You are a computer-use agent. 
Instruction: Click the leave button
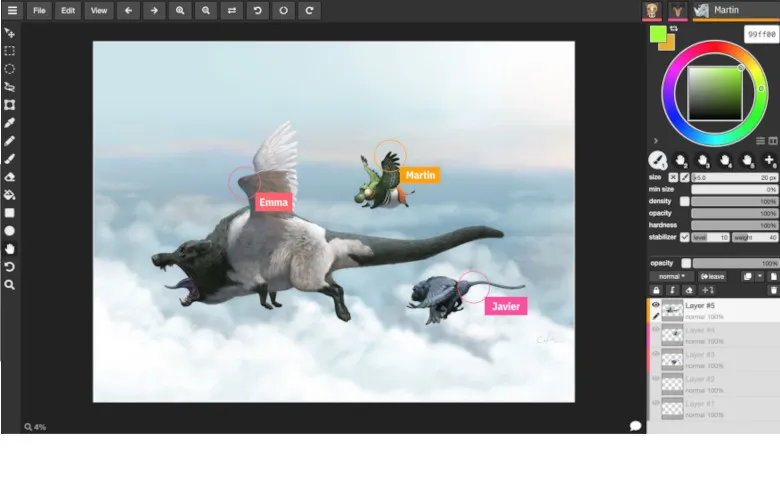(x=712, y=276)
